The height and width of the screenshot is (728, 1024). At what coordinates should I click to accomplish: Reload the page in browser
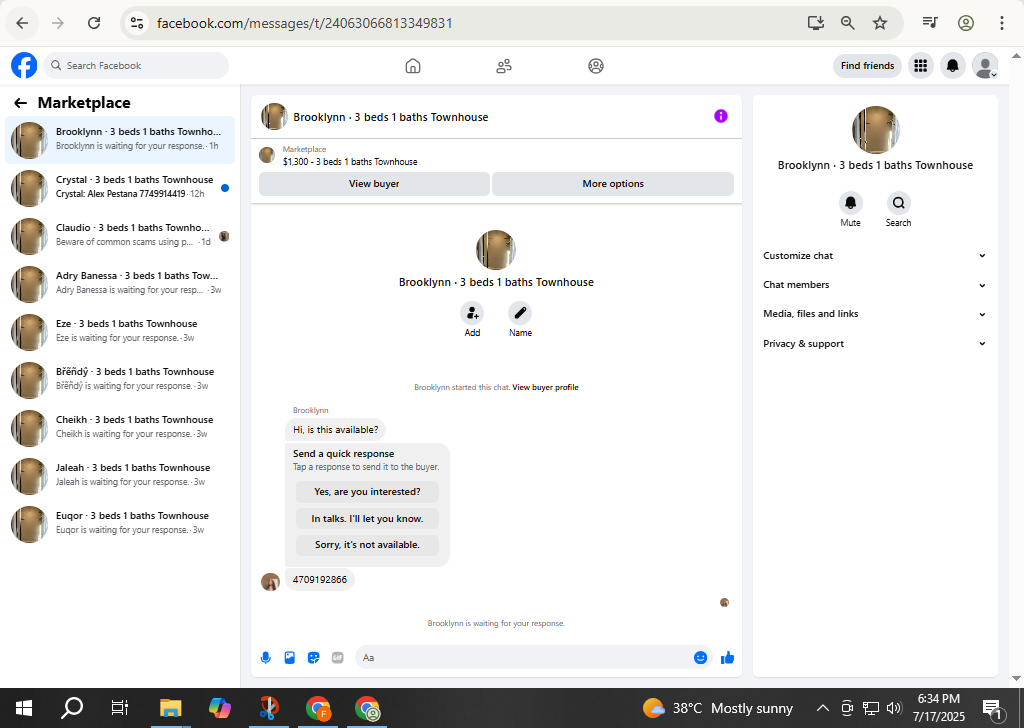point(94,23)
